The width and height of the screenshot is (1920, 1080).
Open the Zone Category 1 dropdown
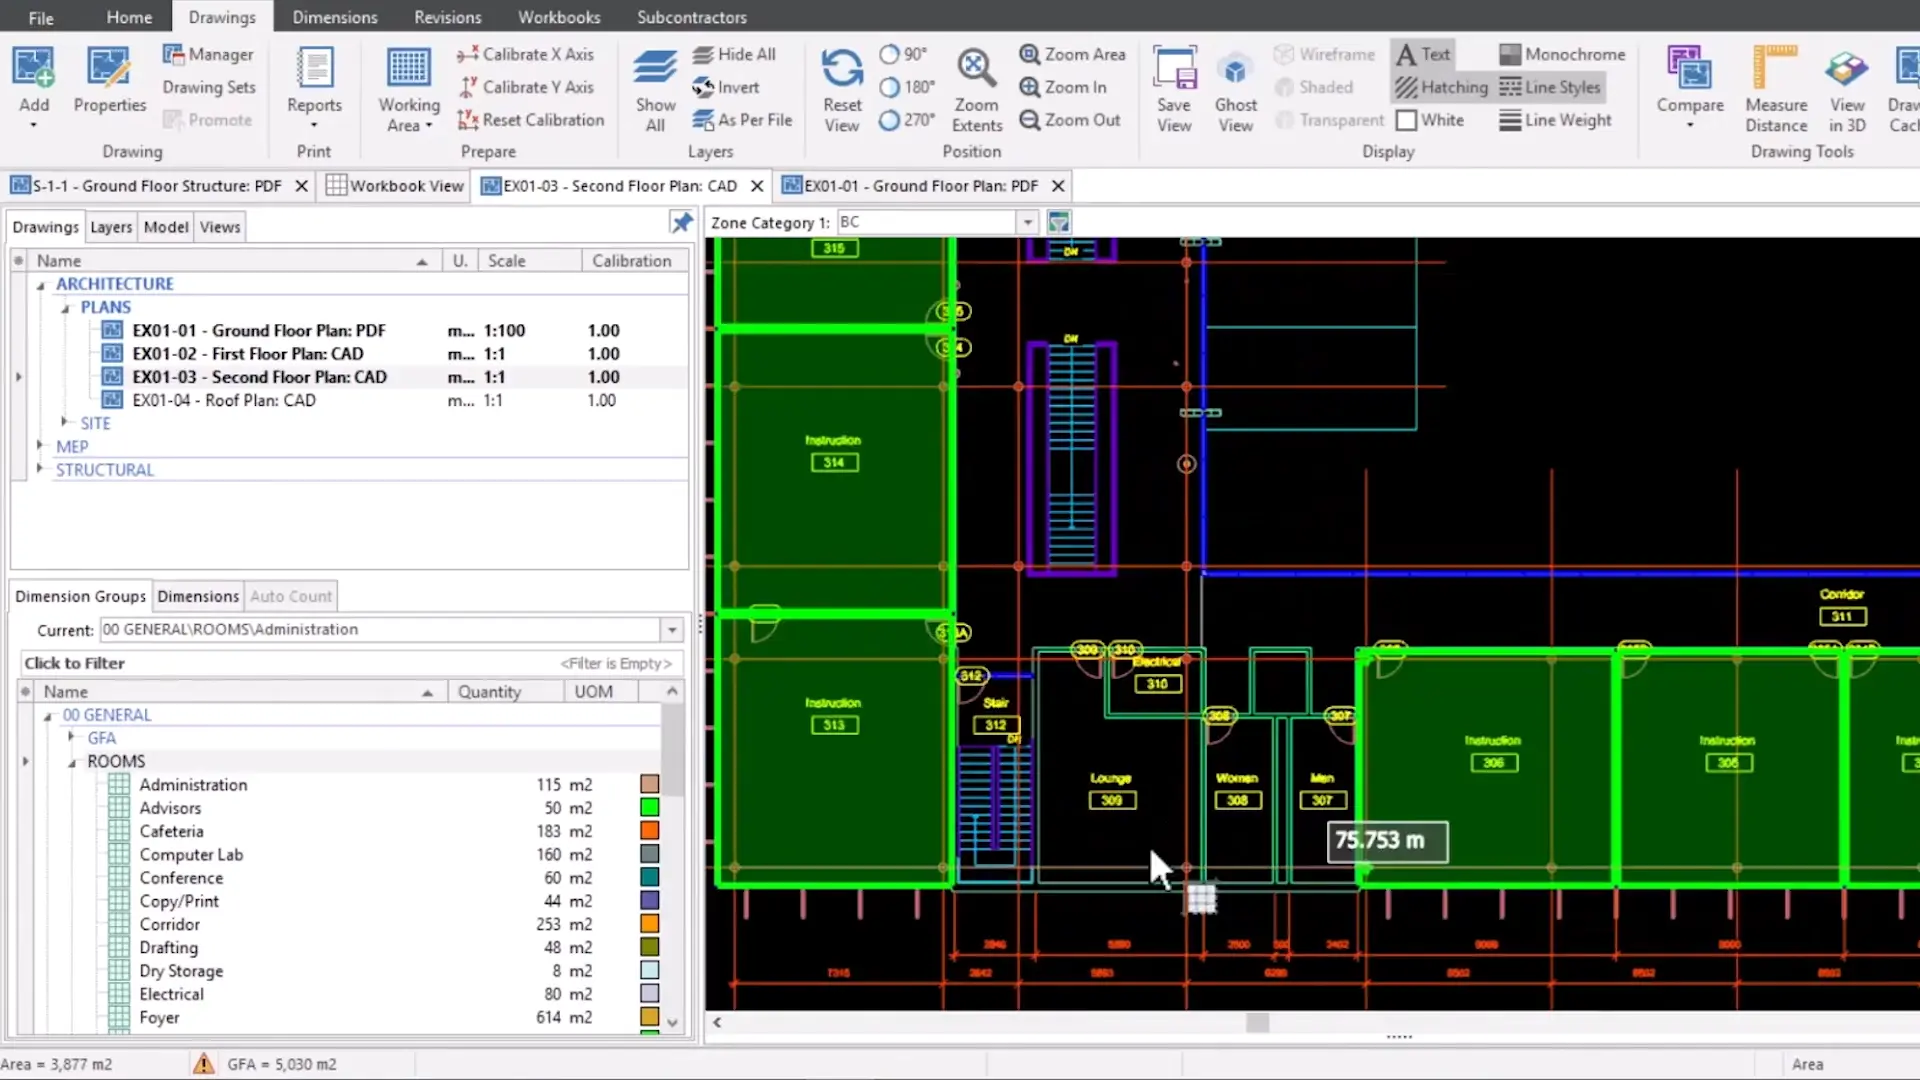pyautogui.click(x=1027, y=222)
